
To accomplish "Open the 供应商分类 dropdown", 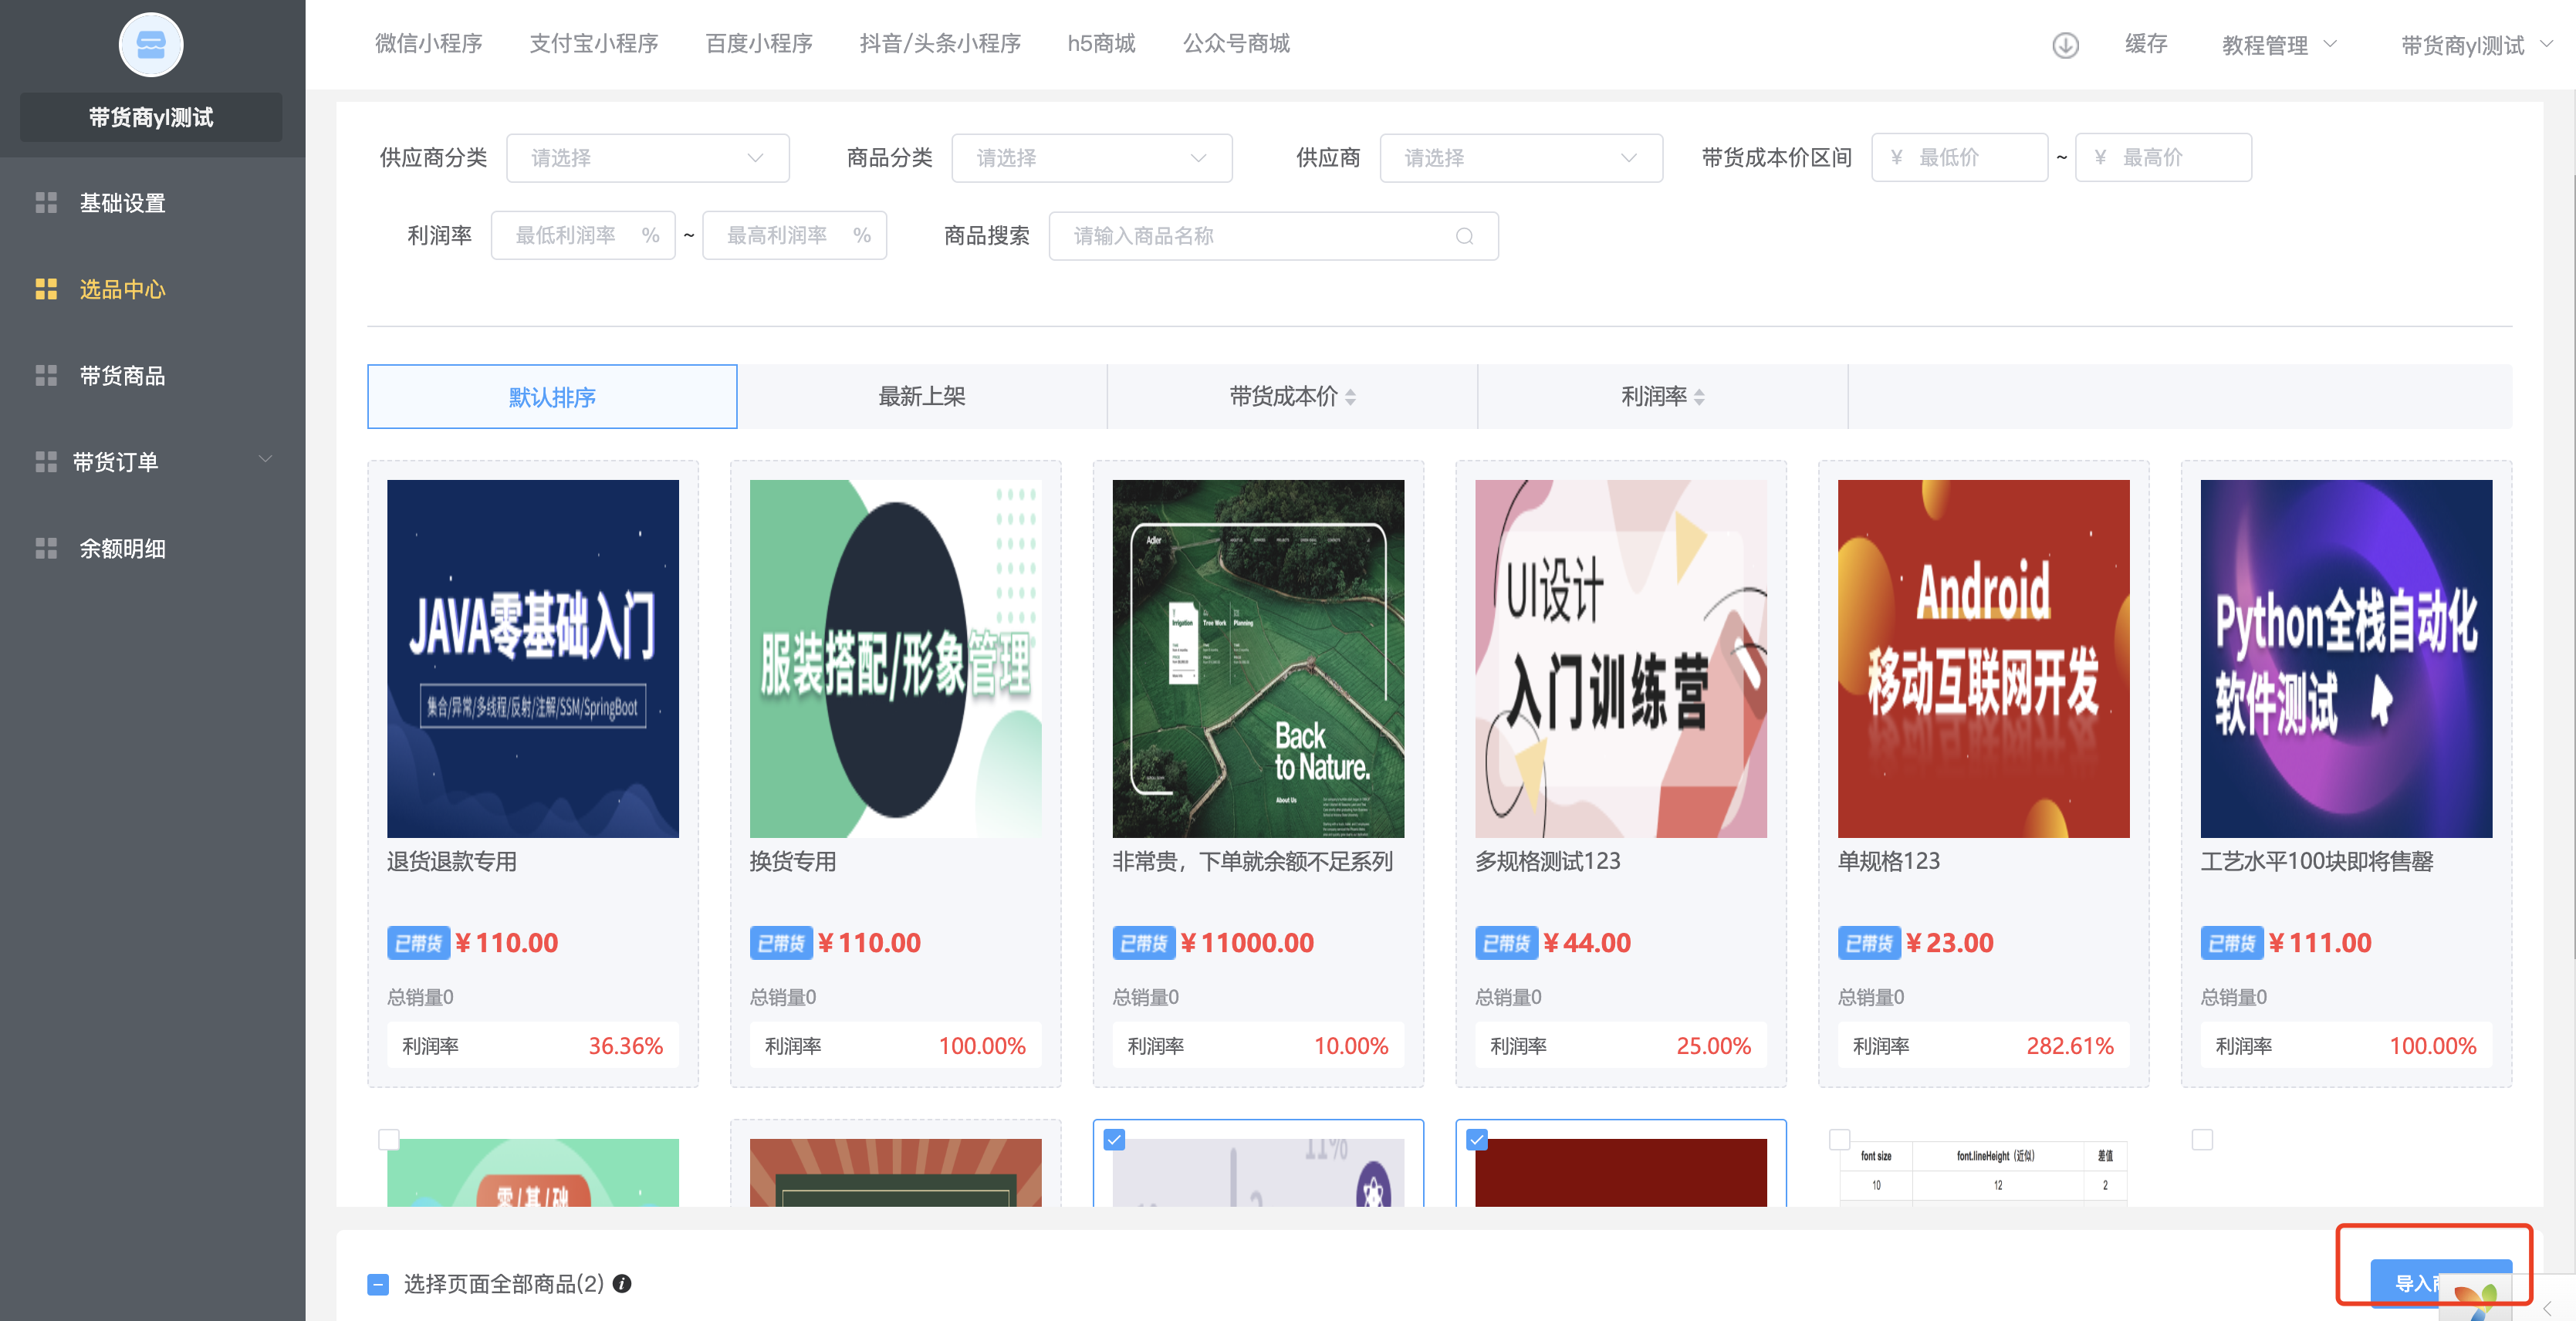I will (647, 158).
